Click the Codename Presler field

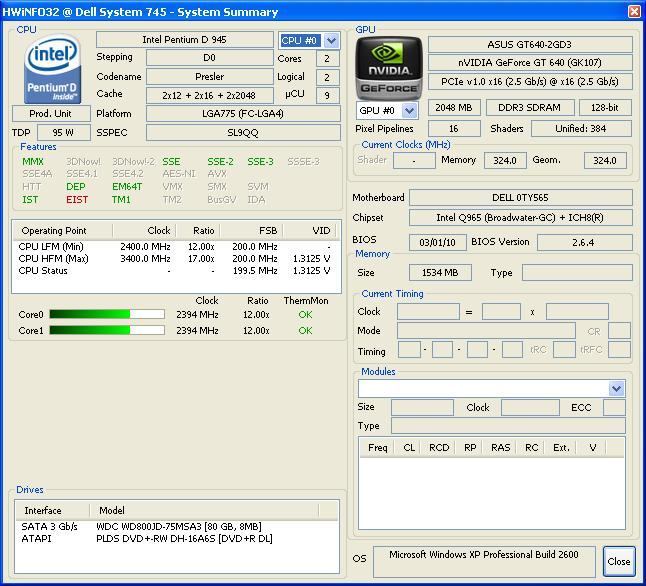(x=209, y=77)
